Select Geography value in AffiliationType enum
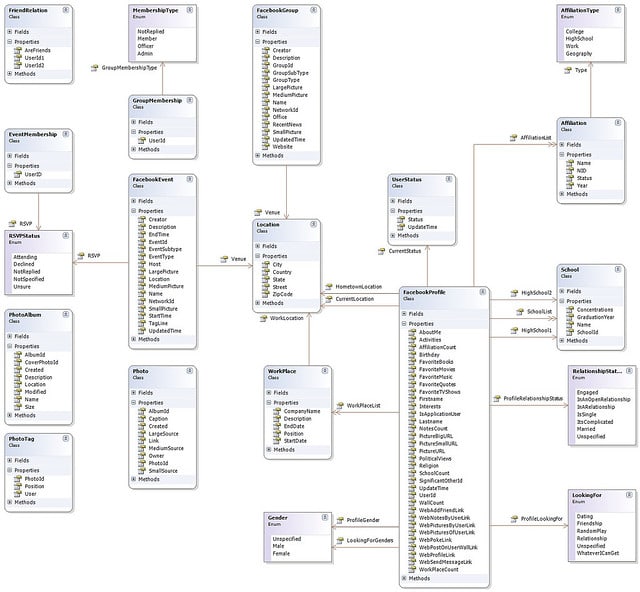The height and width of the screenshot is (592, 640). pyautogui.click(x=579, y=54)
